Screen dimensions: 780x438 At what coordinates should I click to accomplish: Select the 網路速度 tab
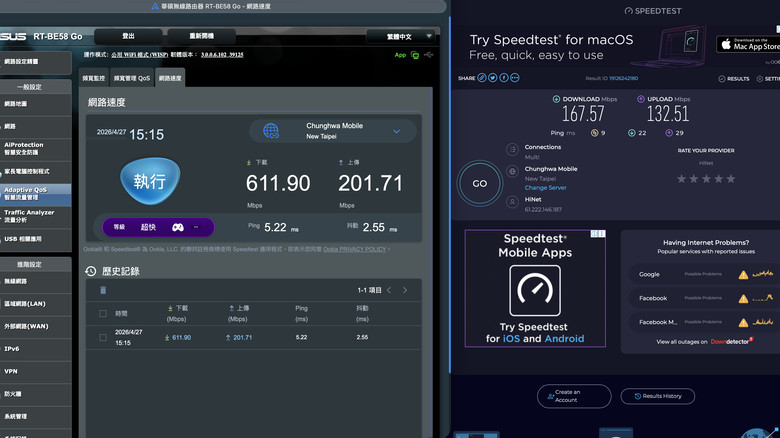tap(170, 78)
